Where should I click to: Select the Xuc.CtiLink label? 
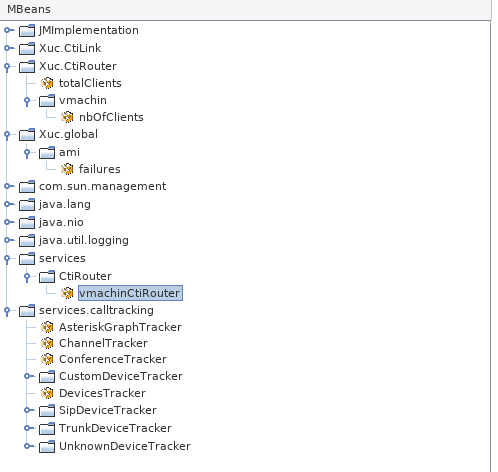[x=70, y=48]
